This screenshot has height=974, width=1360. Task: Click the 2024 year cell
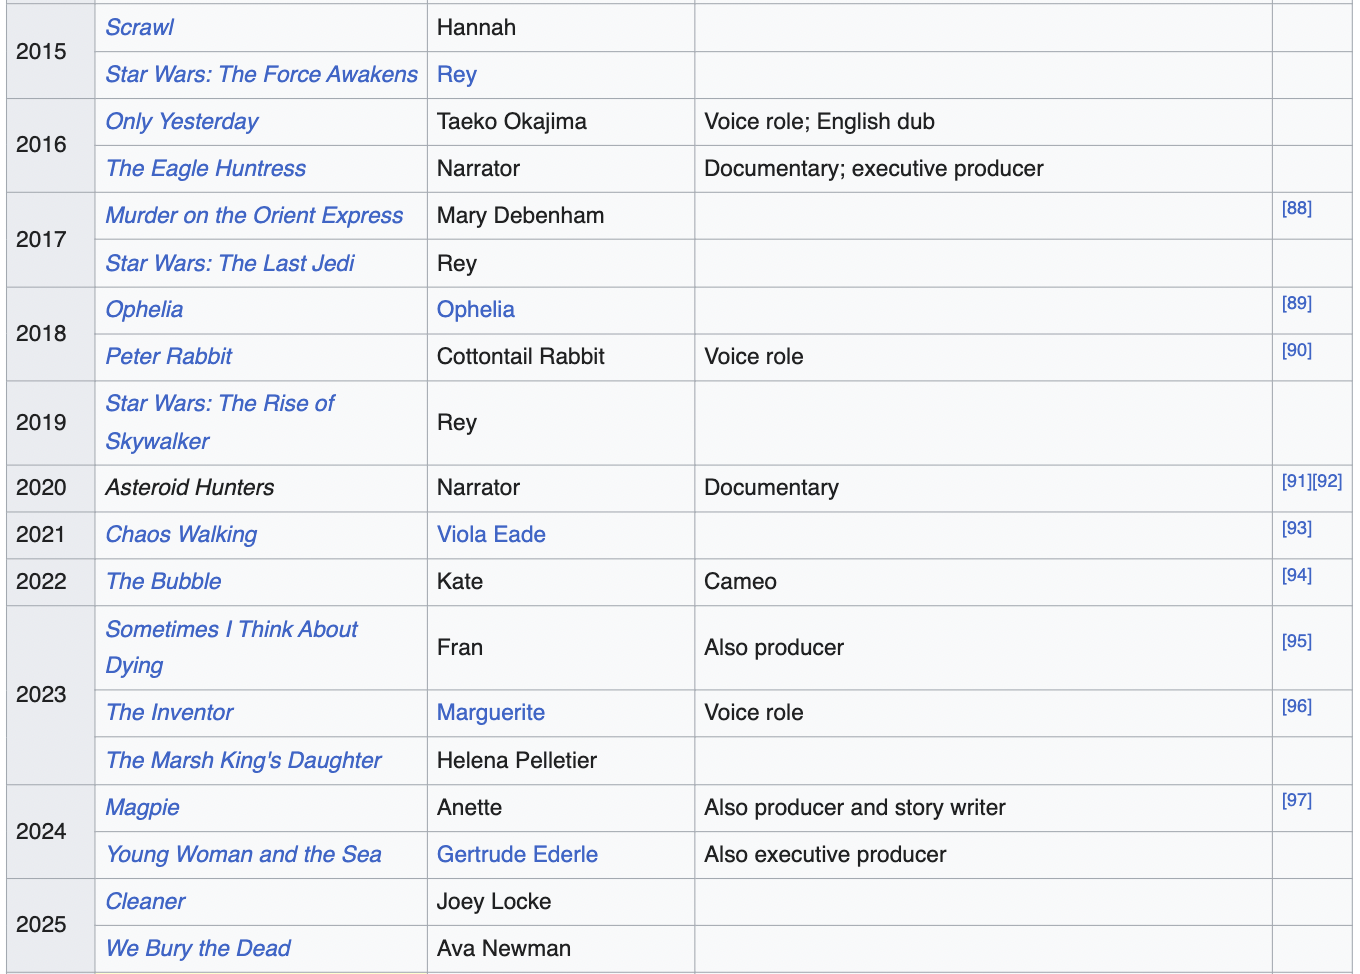click(x=50, y=832)
